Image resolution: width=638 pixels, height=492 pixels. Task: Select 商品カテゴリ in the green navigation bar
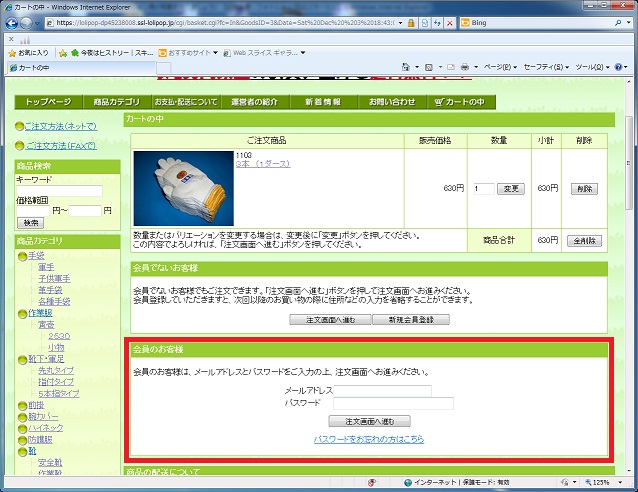point(116,102)
